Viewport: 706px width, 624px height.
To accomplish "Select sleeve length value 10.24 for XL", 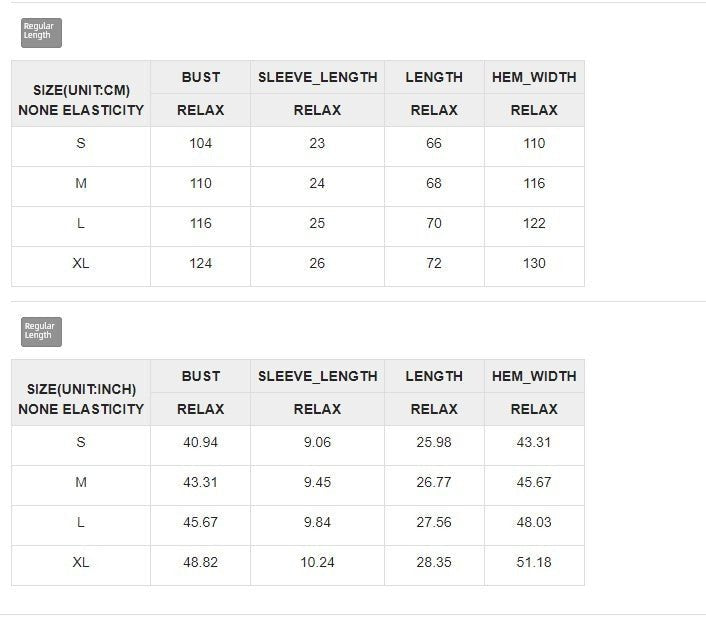I will pos(318,562).
